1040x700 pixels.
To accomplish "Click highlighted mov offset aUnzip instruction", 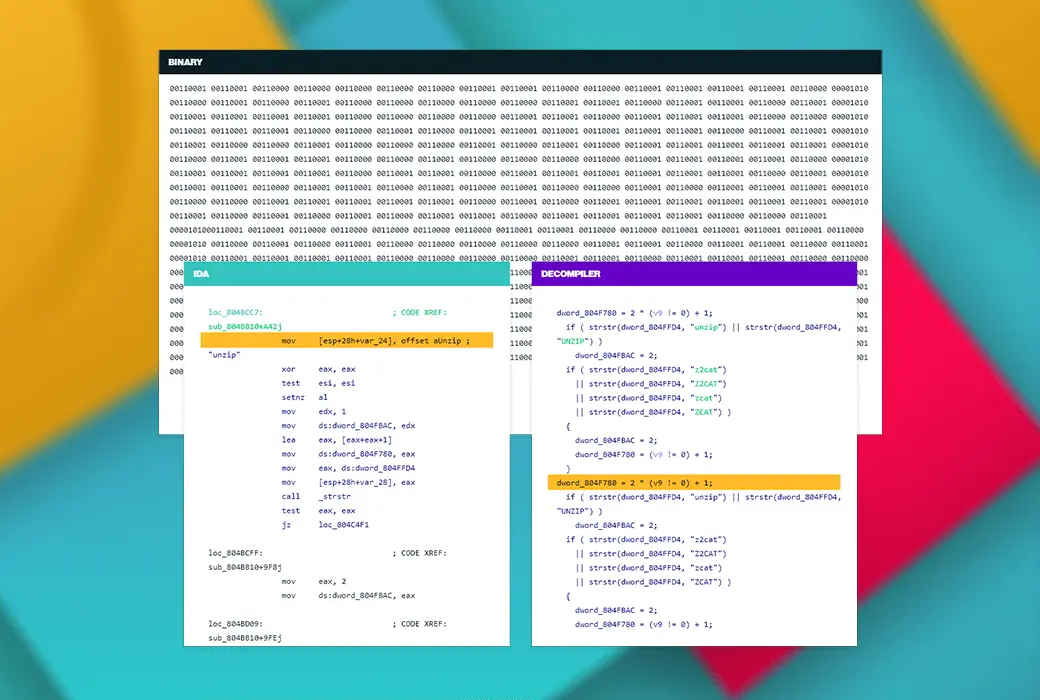I will (347, 340).
